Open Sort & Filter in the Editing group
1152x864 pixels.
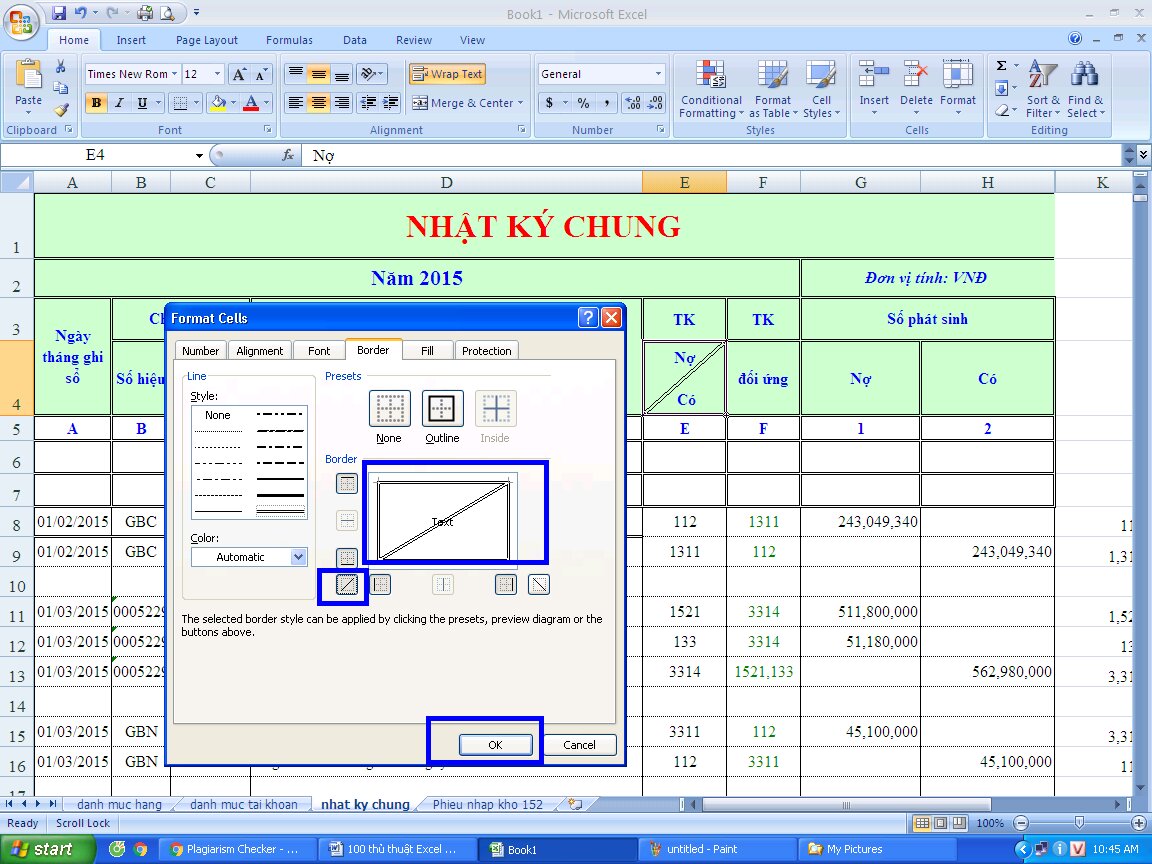tap(1041, 91)
